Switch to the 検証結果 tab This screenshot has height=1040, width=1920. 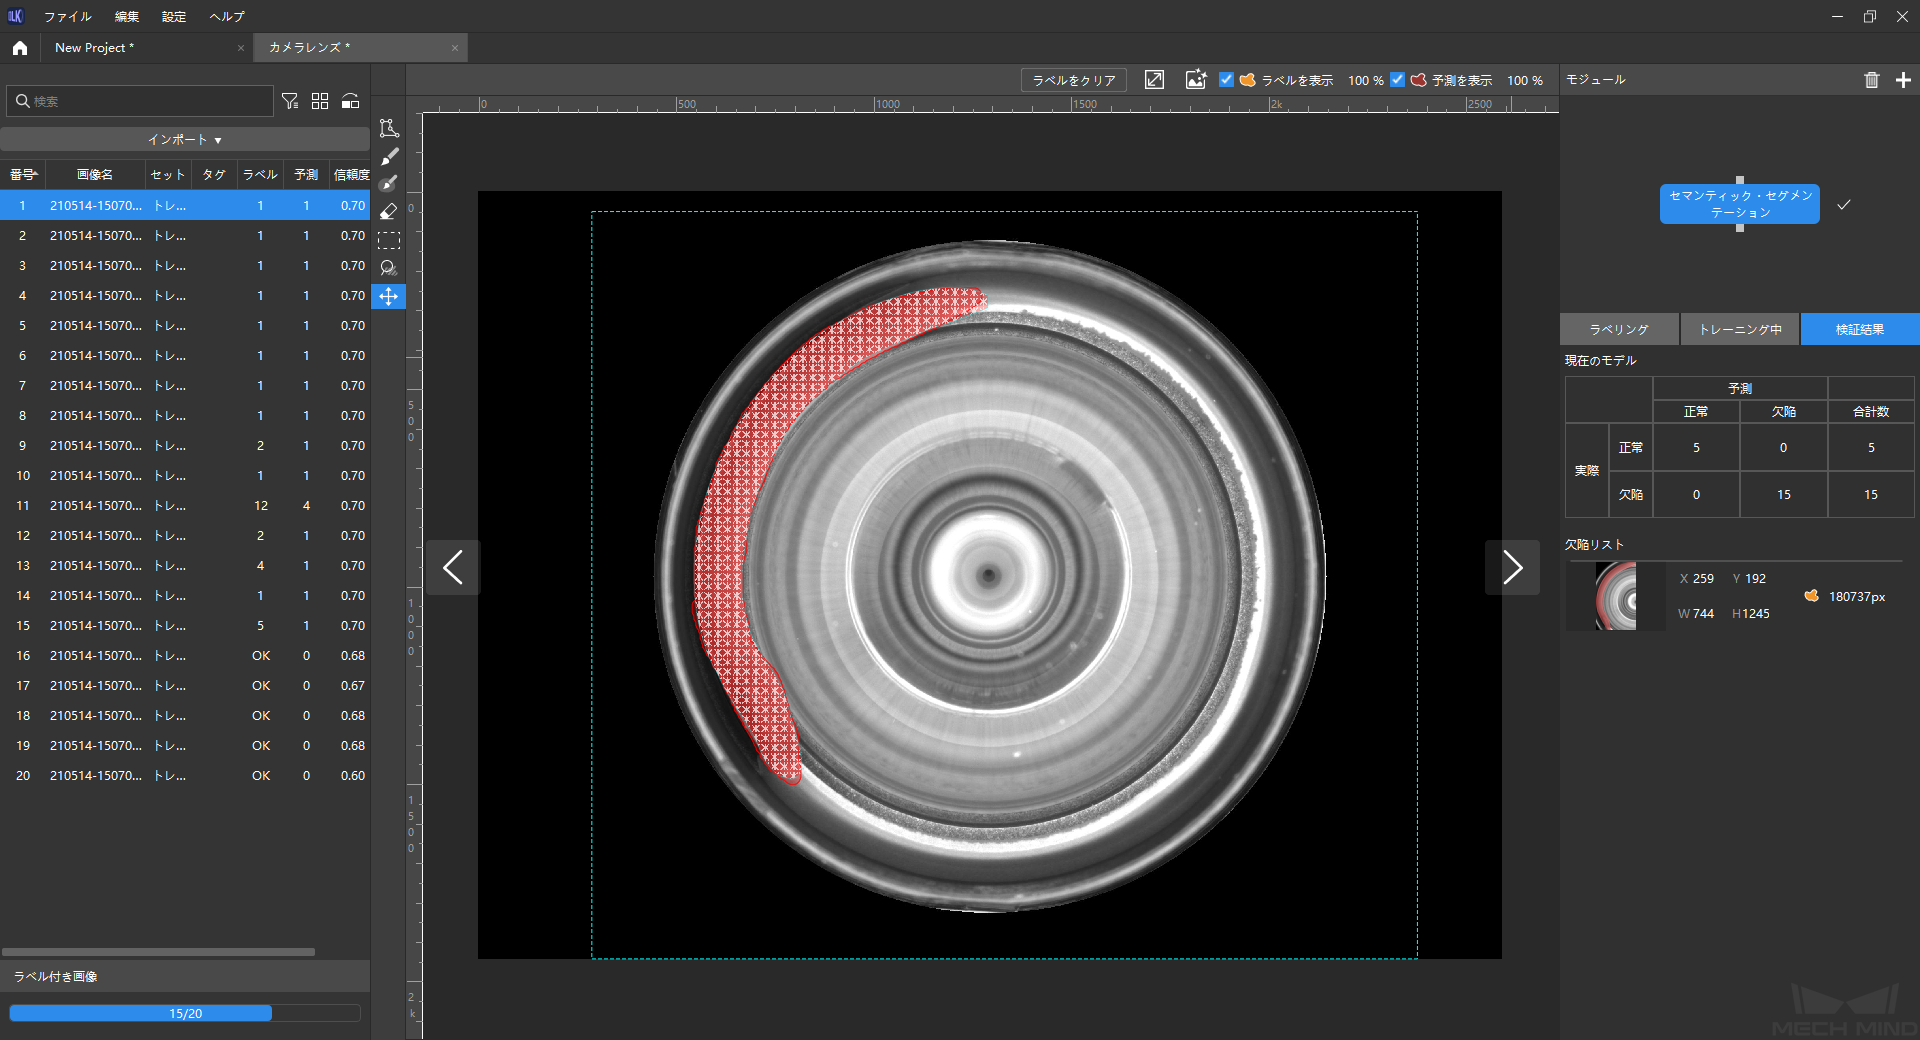pos(1860,329)
